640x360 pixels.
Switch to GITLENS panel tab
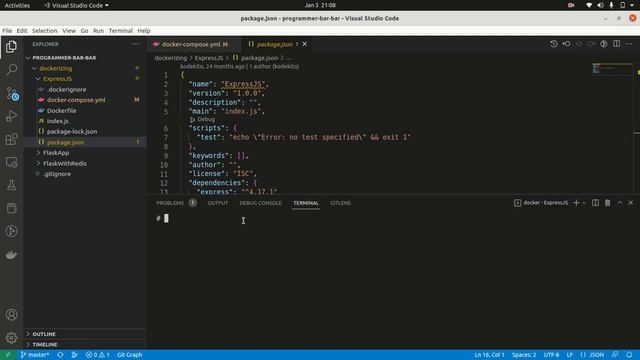point(340,203)
